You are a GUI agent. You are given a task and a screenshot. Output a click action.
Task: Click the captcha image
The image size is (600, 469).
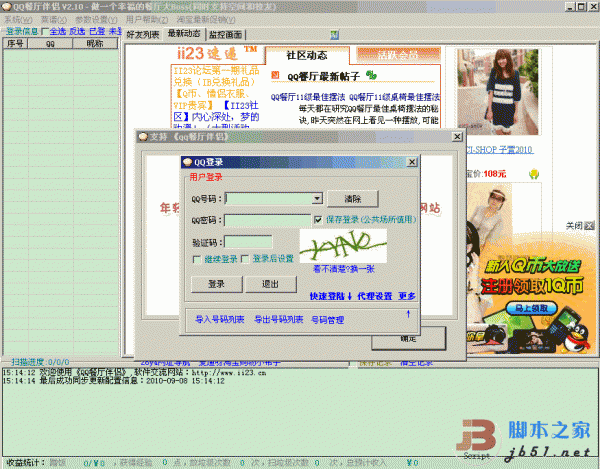[x=343, y=246]
